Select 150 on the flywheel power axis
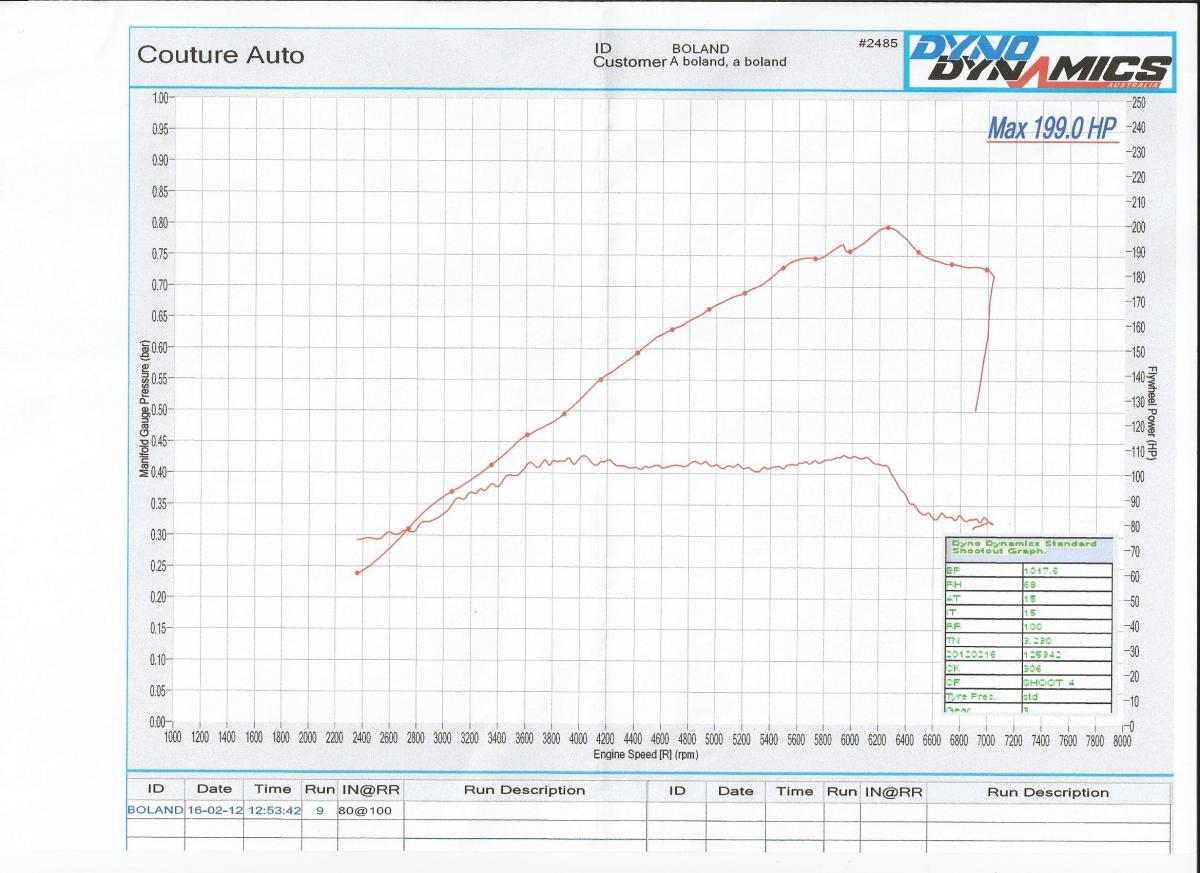This screenshot has height=873, width=1200. [x=1136, y=352]
